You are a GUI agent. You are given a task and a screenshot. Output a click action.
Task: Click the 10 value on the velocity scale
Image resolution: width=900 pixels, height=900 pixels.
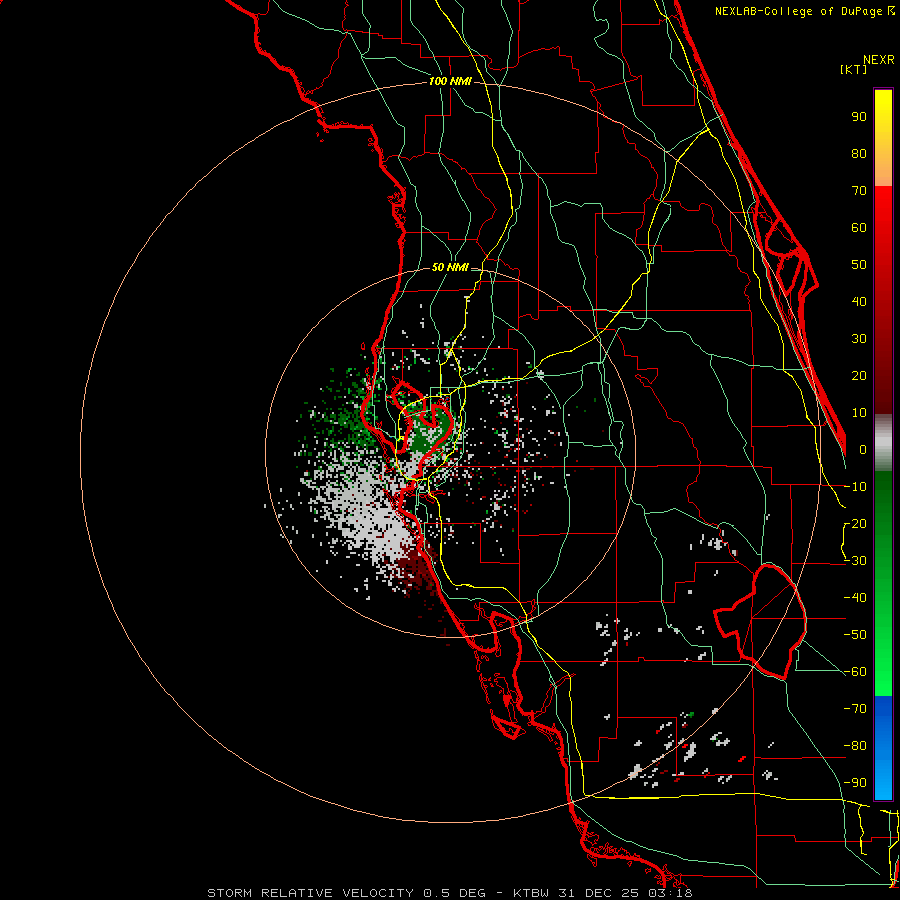click(859, 413)
